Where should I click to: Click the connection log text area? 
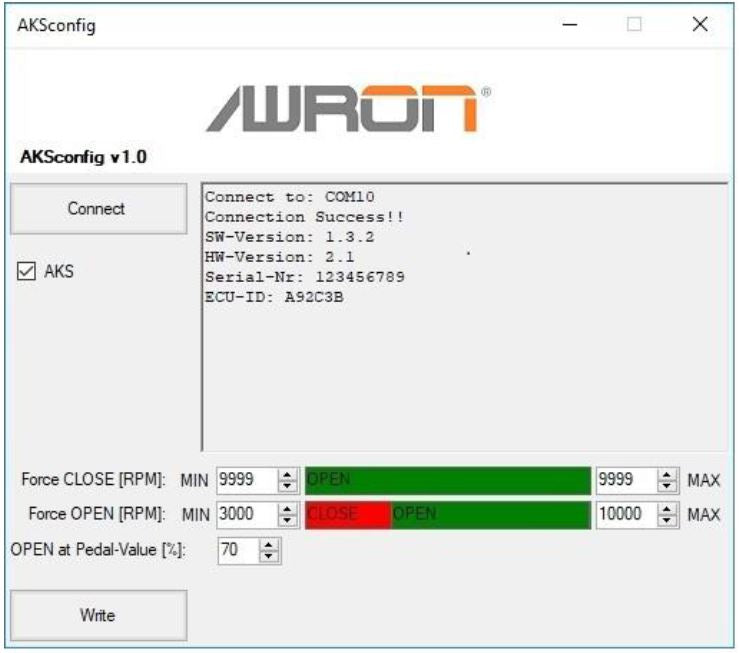click(x=465, y=317)
